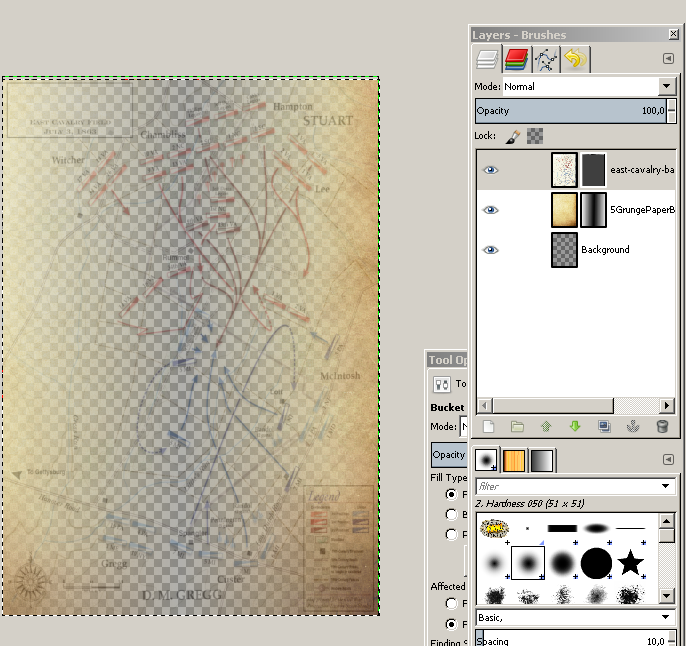Toggle lock alpha channel checkerboard icon
686x646 pixels.
tap(535, 135)
